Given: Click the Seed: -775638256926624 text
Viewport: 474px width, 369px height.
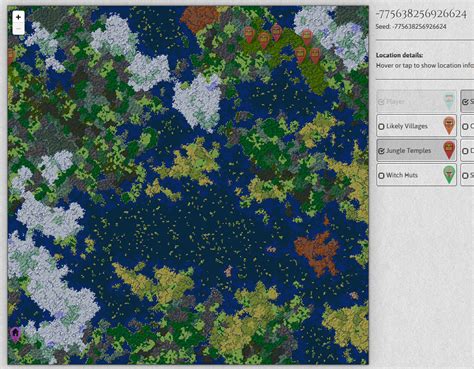Looking at the screenshot, I should point(411,26).
